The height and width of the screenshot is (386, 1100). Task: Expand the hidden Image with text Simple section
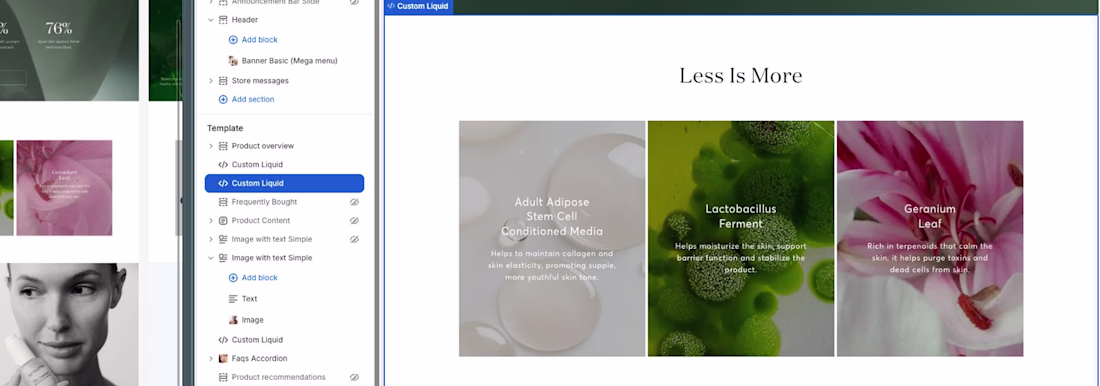coord(210,239)
